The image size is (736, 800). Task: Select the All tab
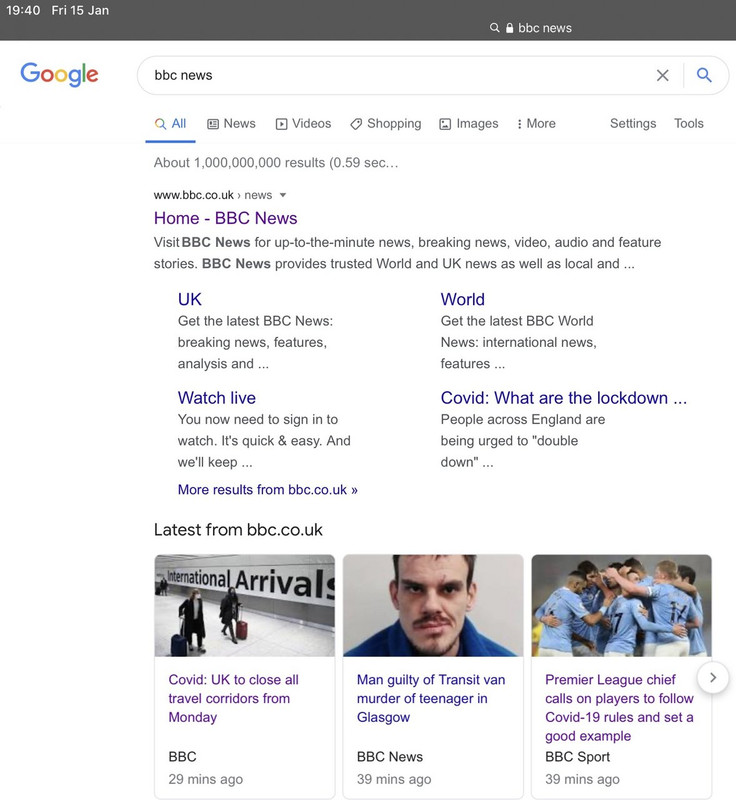click(x=170, y=123)
